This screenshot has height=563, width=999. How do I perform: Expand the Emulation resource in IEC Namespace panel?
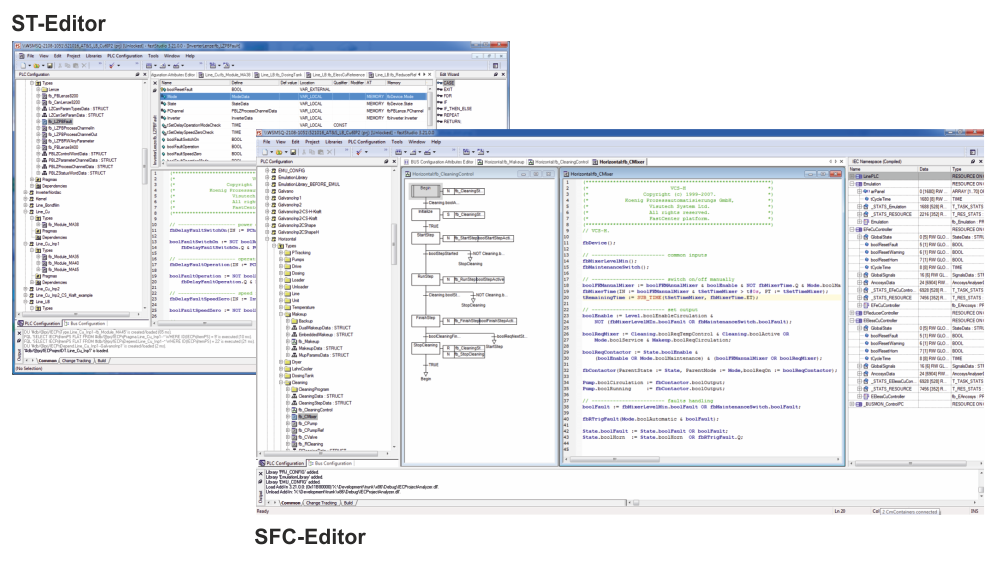(x=853, y=186)
